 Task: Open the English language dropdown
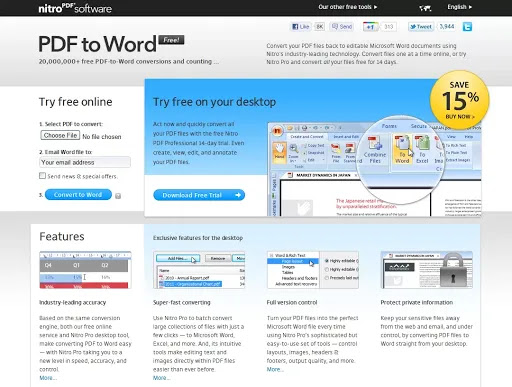(x=459, y=7)
